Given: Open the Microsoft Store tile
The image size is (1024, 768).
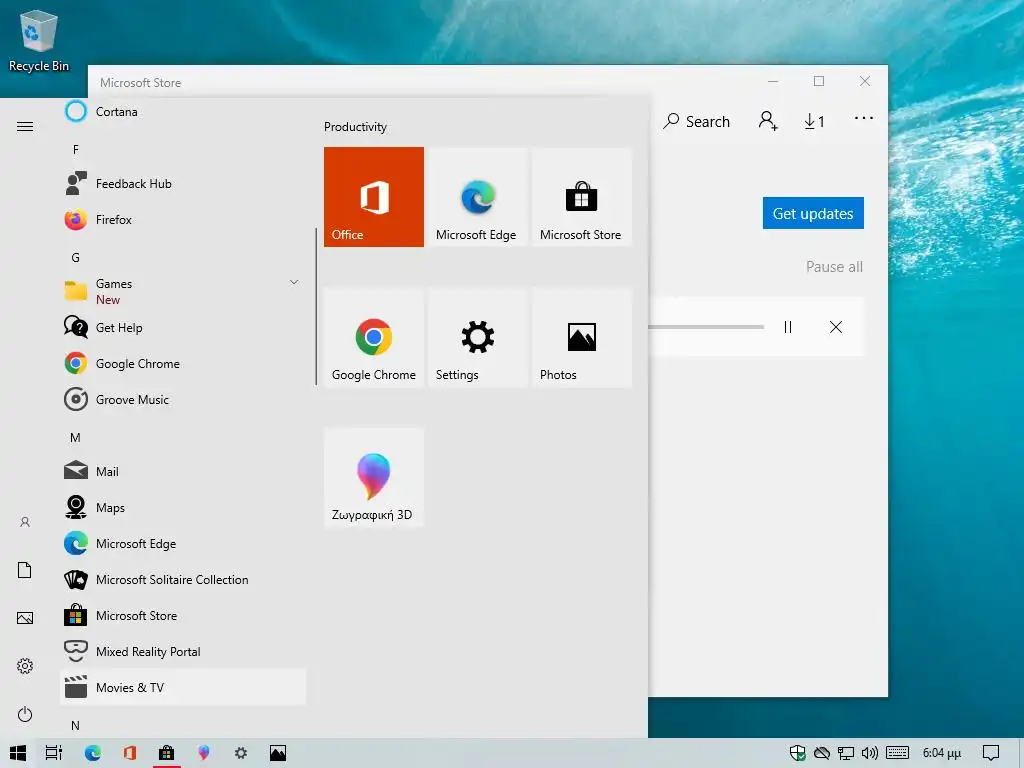Looking at the screenshot, I should [581, 197].
